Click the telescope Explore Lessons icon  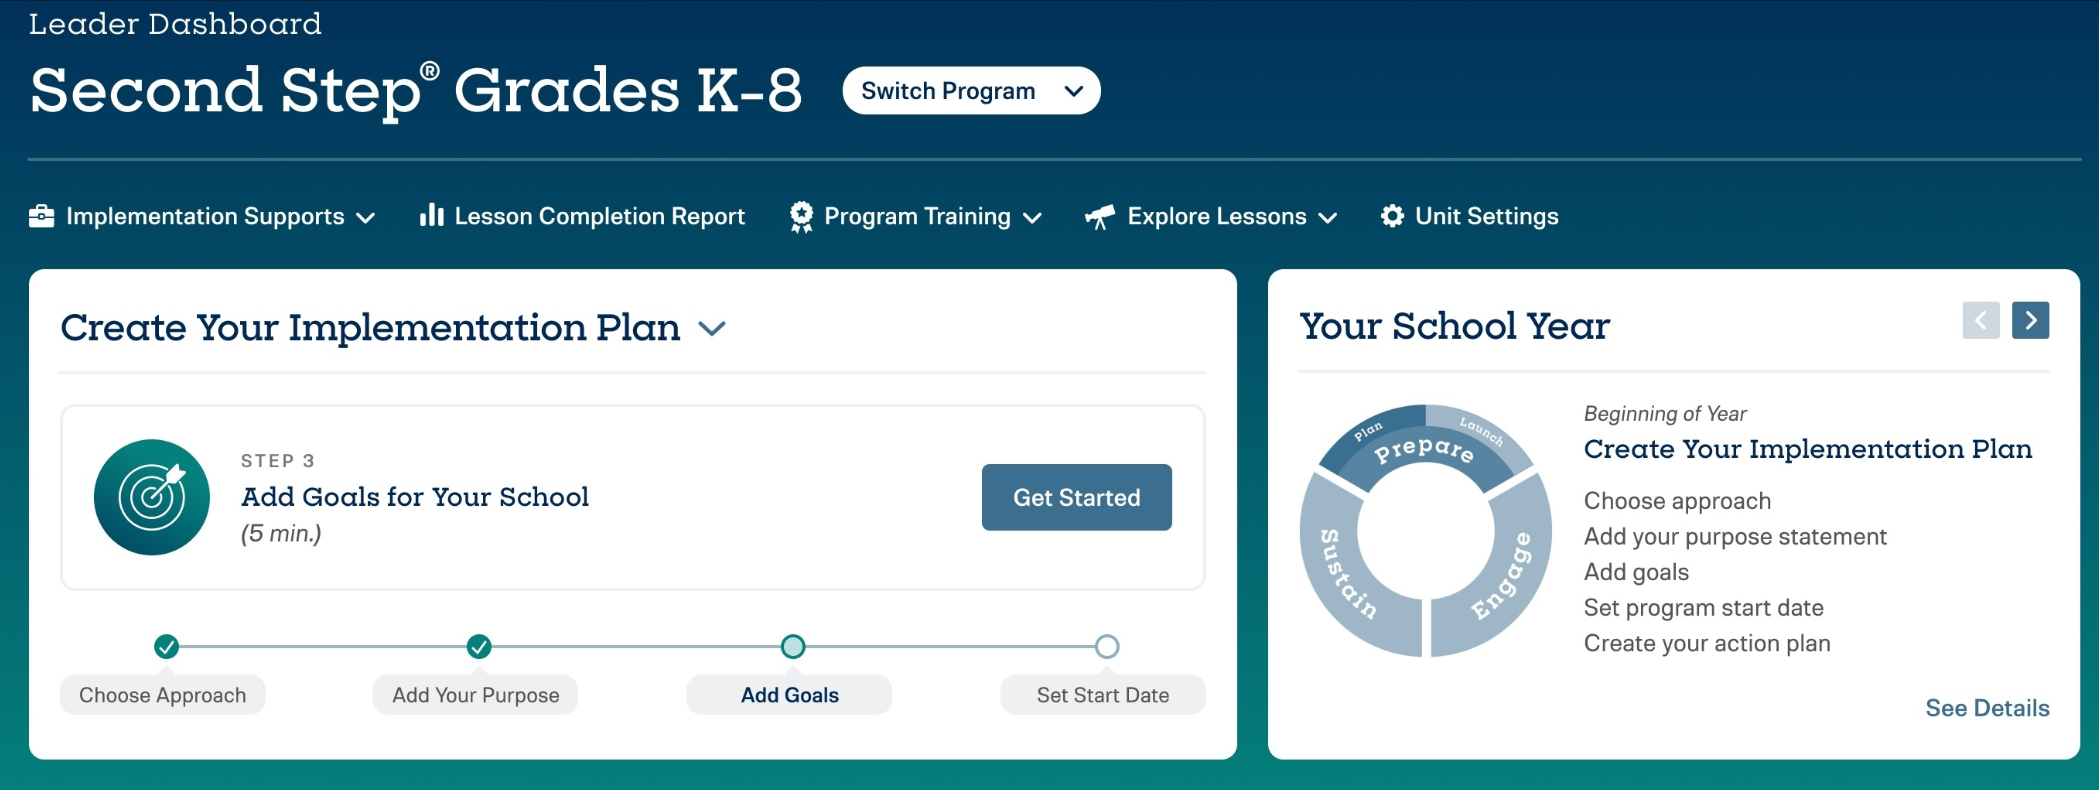pyautogui.click(x=1100, y=216)
